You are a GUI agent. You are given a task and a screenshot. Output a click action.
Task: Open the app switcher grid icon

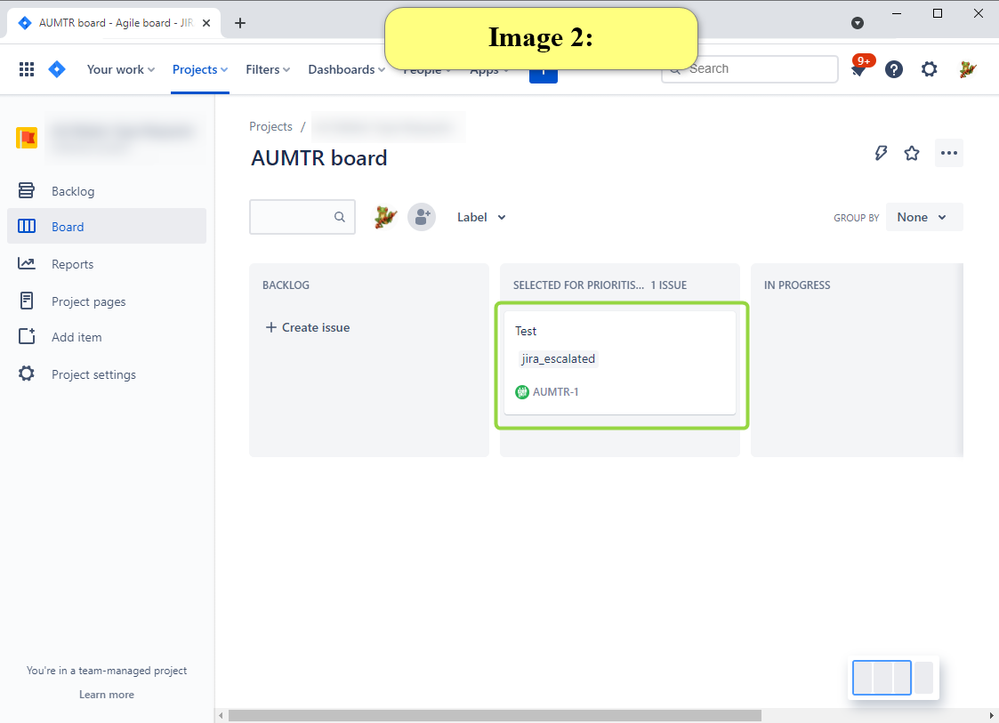tap(26, 69)
